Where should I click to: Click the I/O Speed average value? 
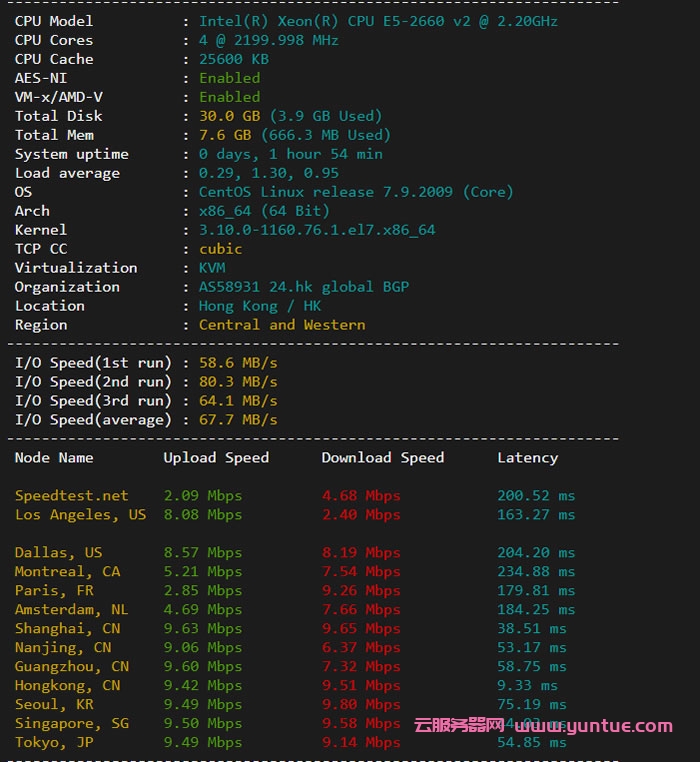(x=238, y=420)
